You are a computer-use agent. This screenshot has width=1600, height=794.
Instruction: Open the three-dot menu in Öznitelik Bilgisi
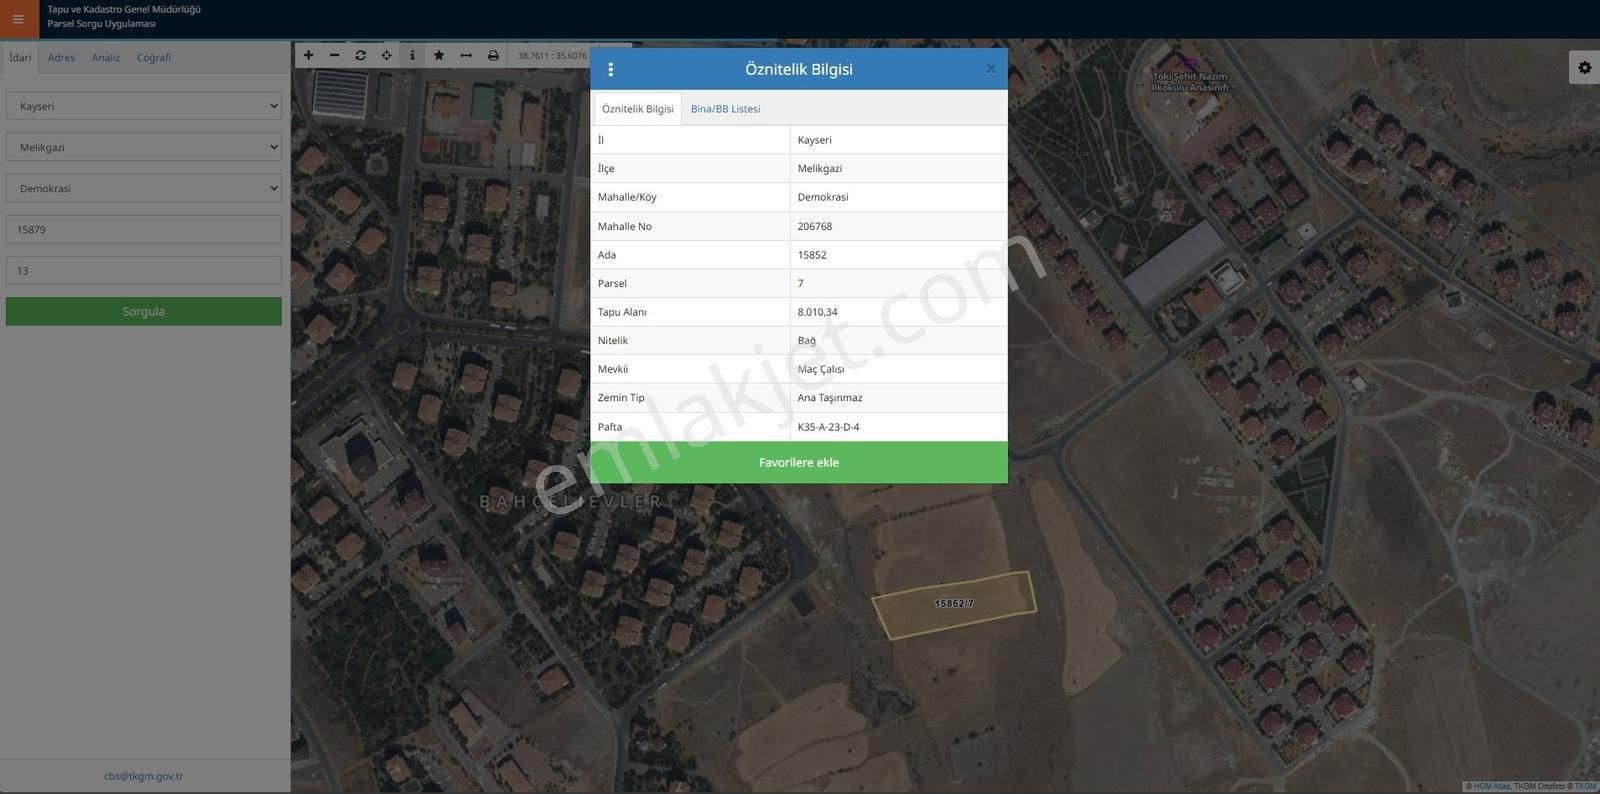pyautogui.click(x=611, y=70)
